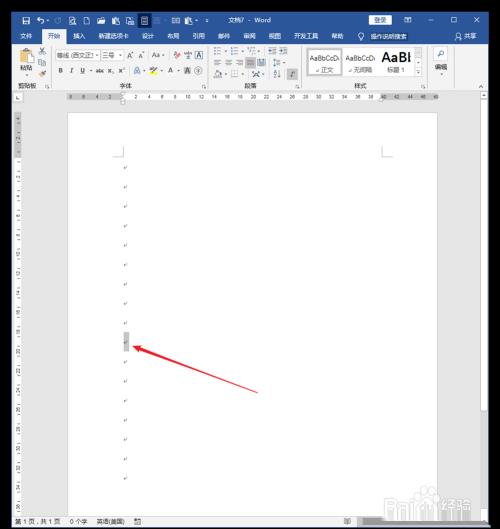The width and height of the screenshot is (500, 529).
Task: Click the align left icon
Action: pos(218,62)
